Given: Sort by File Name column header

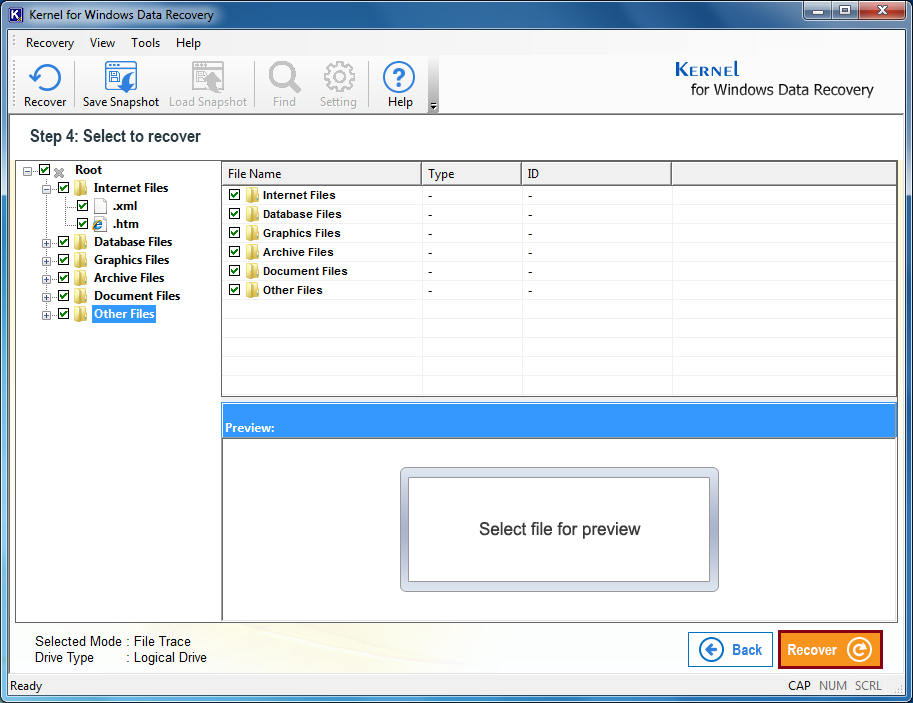Looking at the screenshot, I should (x=321, y=174).
